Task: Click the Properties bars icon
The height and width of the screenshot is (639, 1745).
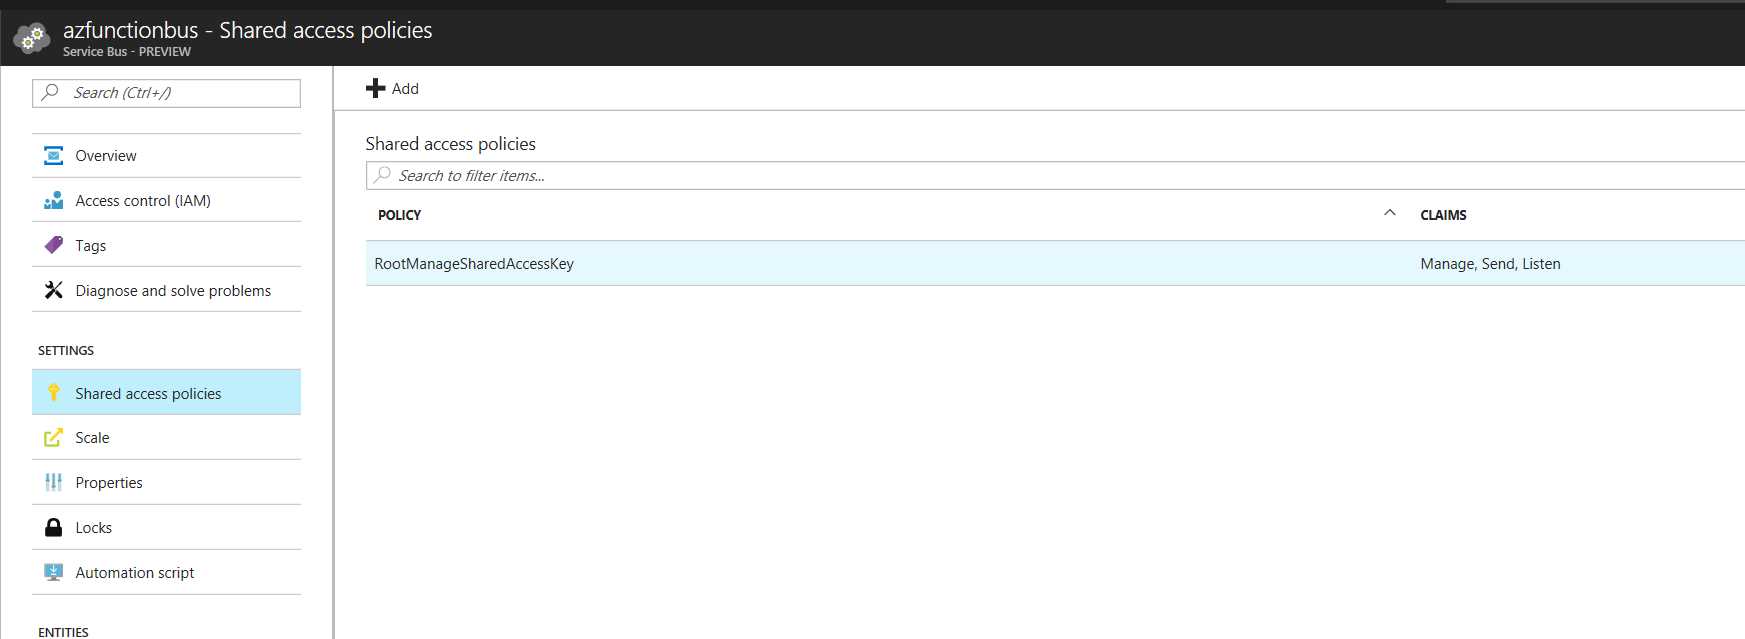Action: coord(53,482)
